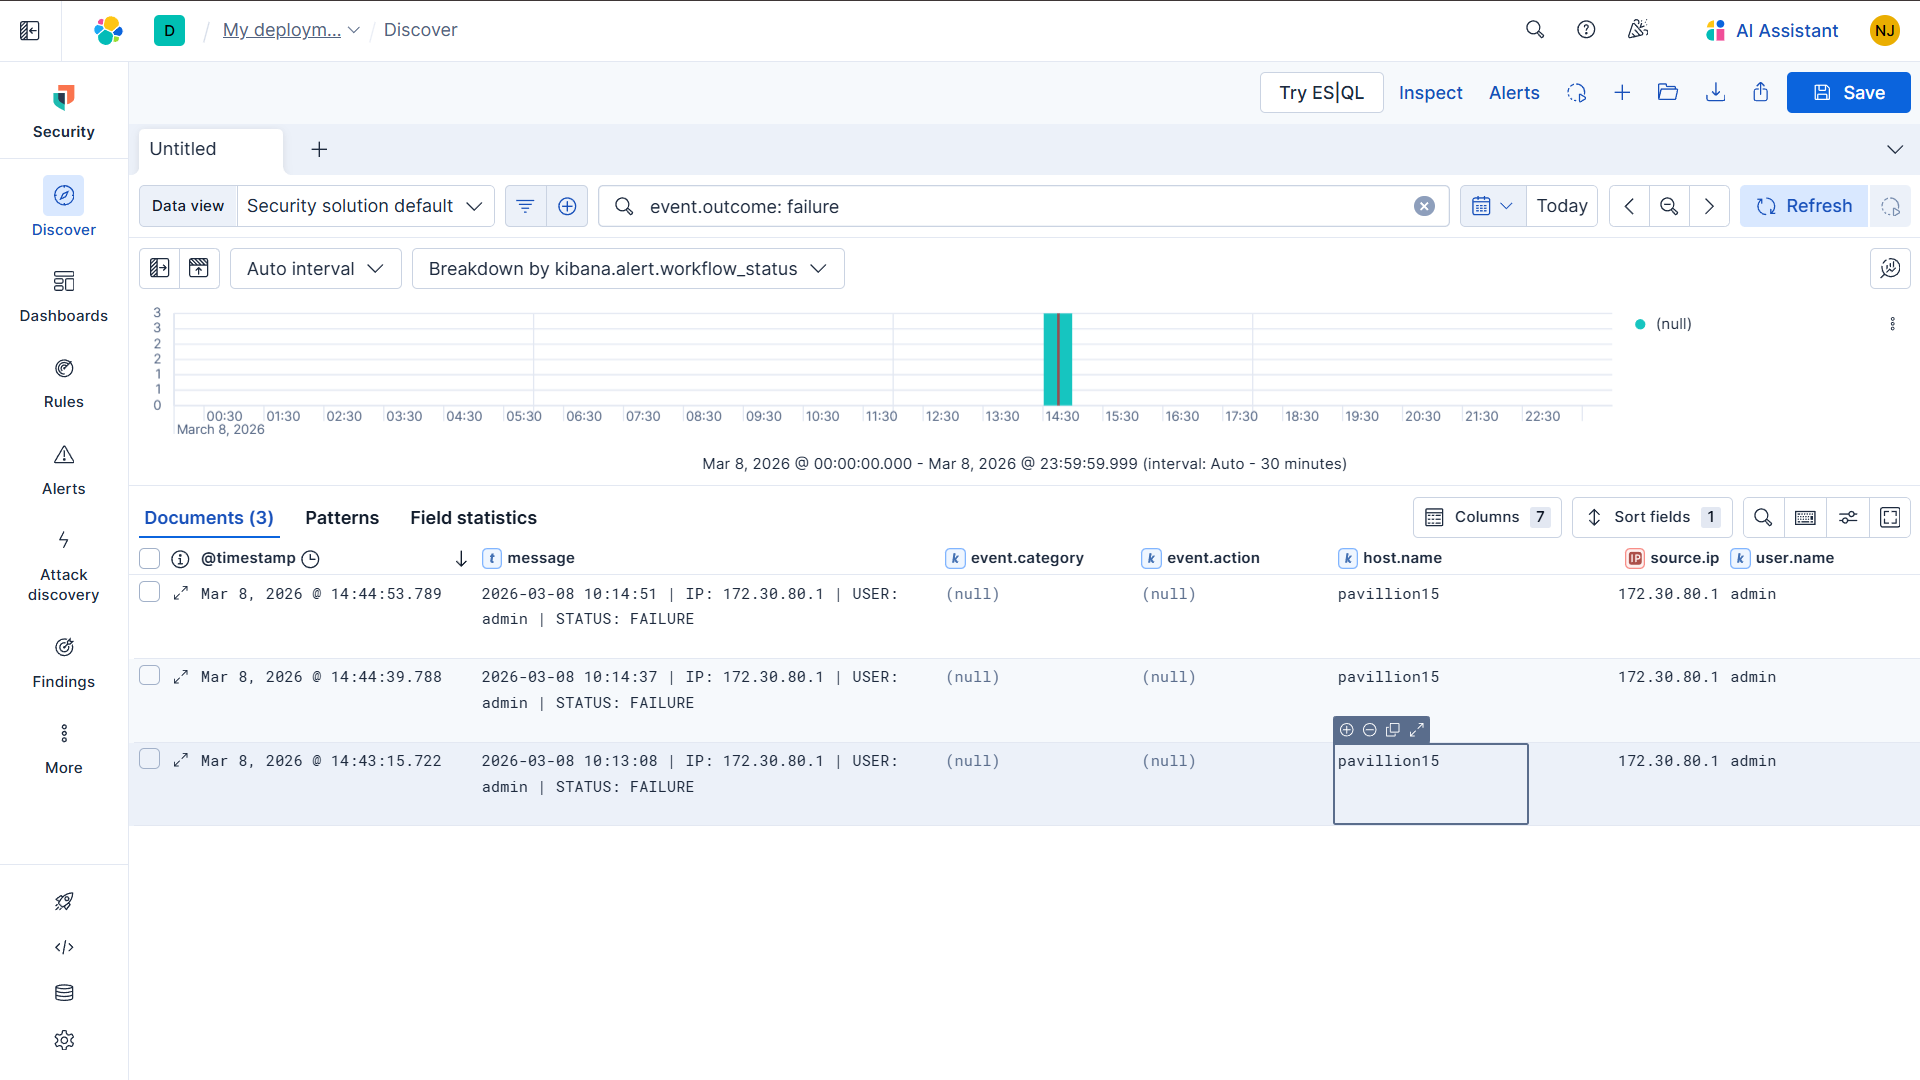Open saved search folder icon
This screenshot has width=1920, height=1080.
point(1667,92)
